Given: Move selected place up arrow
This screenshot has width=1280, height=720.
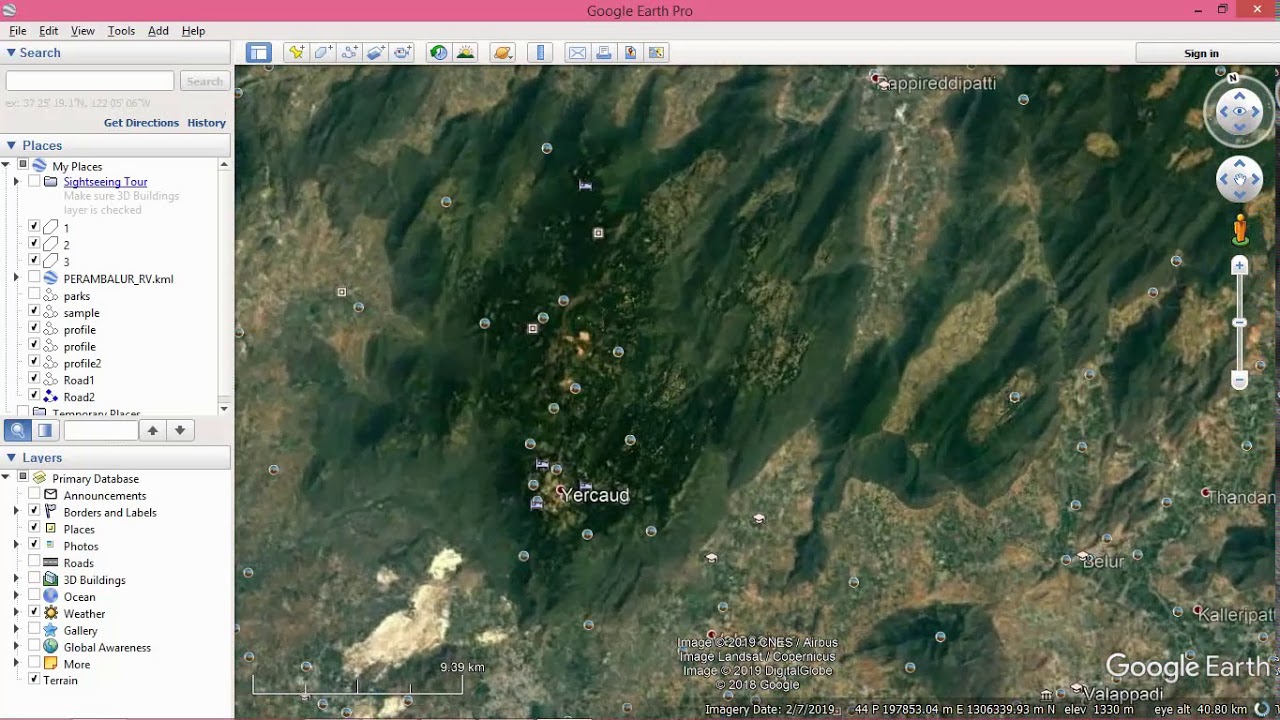Looking at the screenshot, I should point(153,430).
